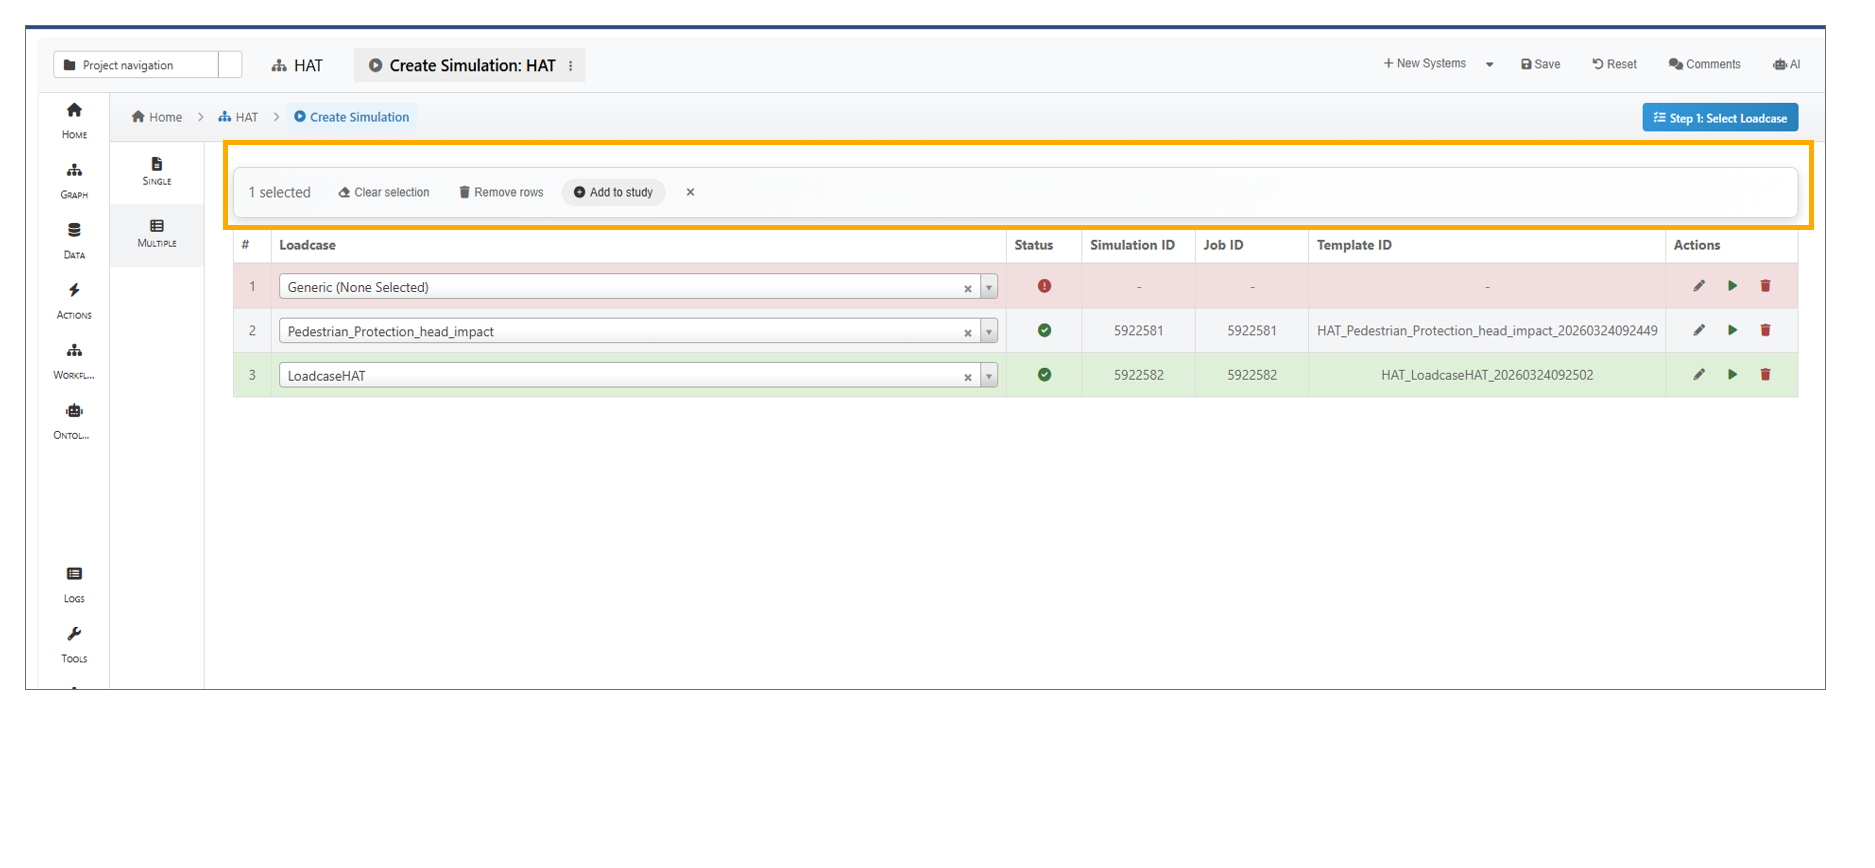Image resolution: width=1875 pixels, height=868 pixels.
Task: Clear the LoadcaseHAT loadcase selection
Action: point(967,377)
